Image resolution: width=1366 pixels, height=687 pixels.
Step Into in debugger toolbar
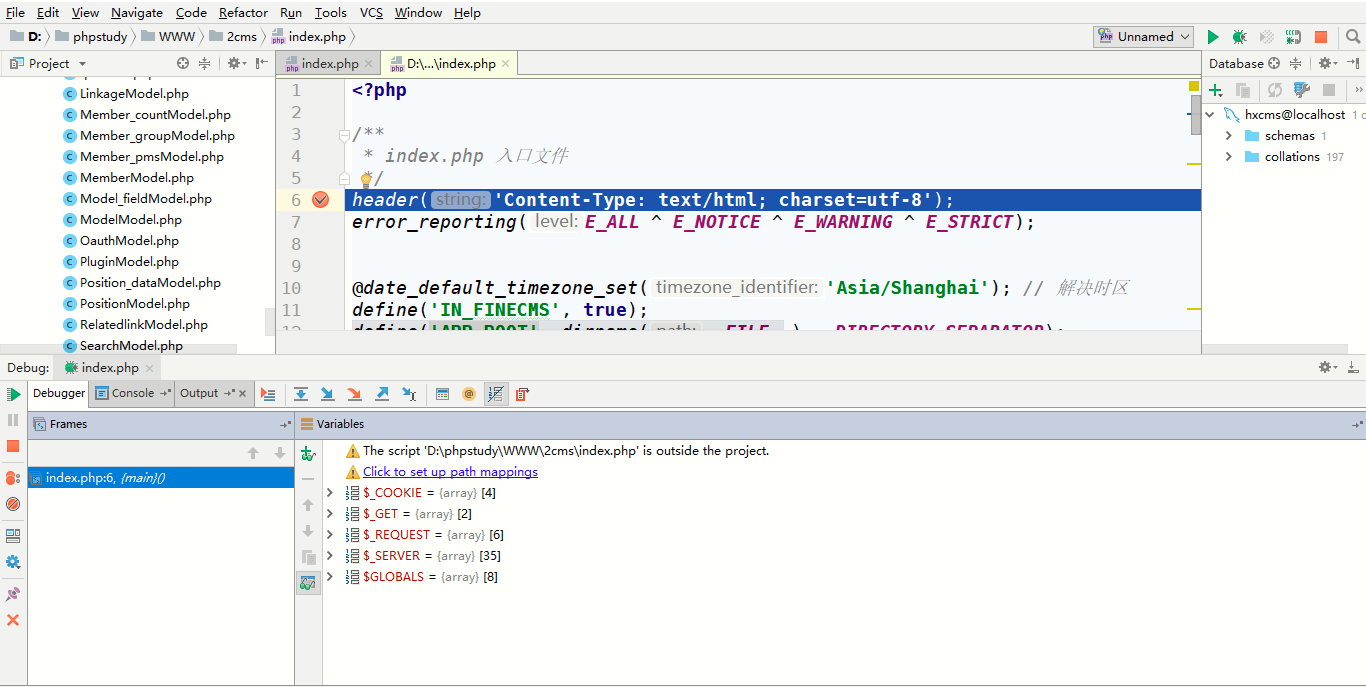click(327, 394)
